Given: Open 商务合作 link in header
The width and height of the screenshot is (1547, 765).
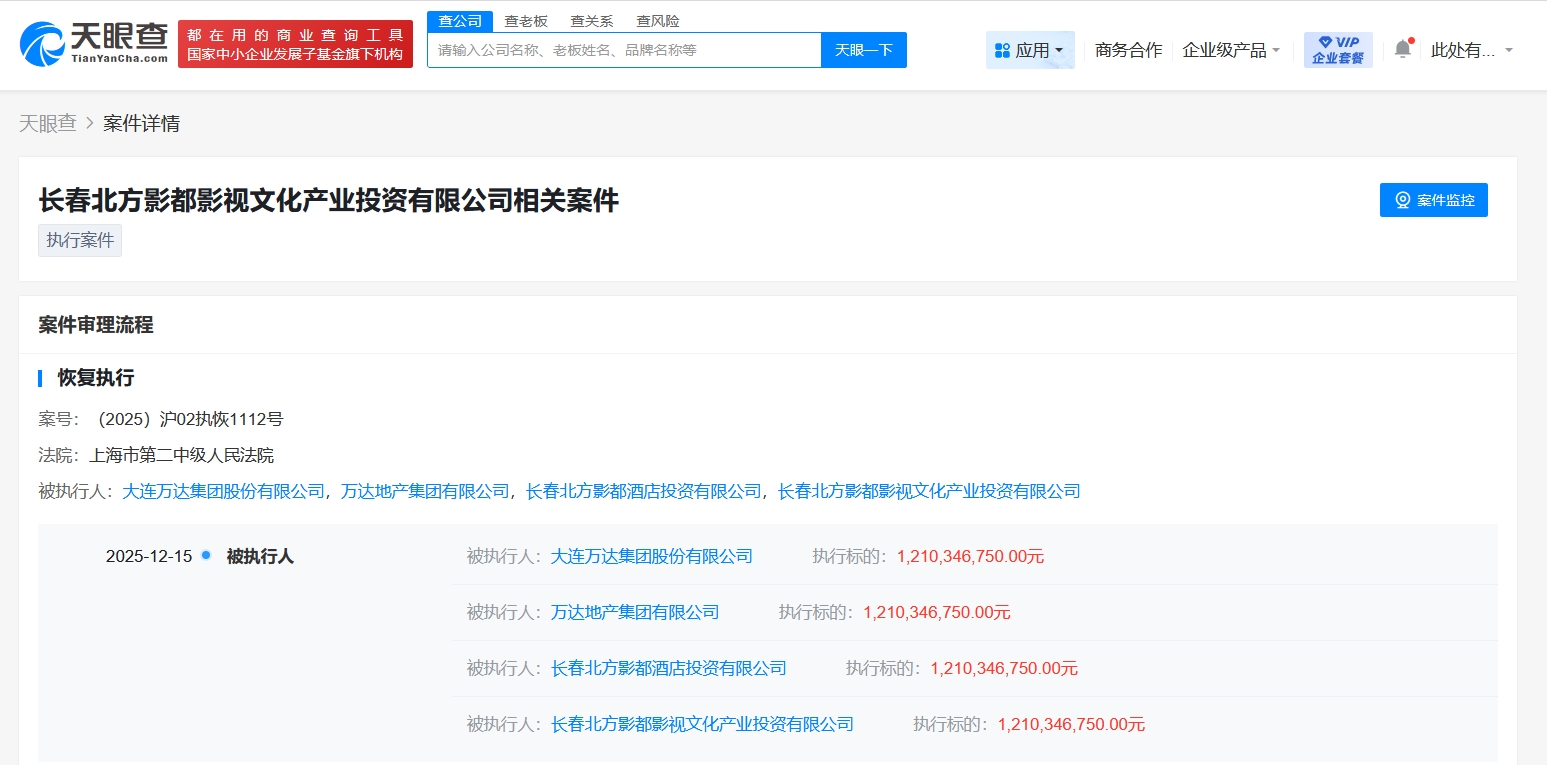Looking at the screenshot, I should (1128, 50).
